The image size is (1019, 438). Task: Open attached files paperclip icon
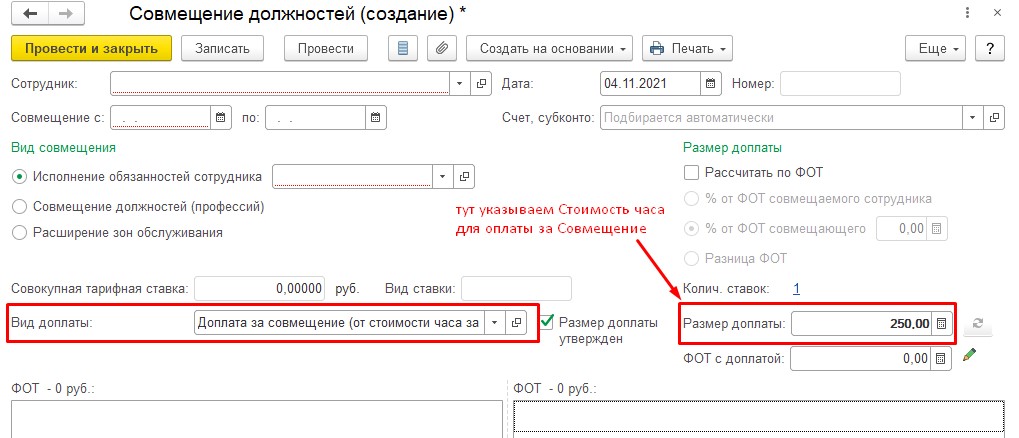coord(441,49)
